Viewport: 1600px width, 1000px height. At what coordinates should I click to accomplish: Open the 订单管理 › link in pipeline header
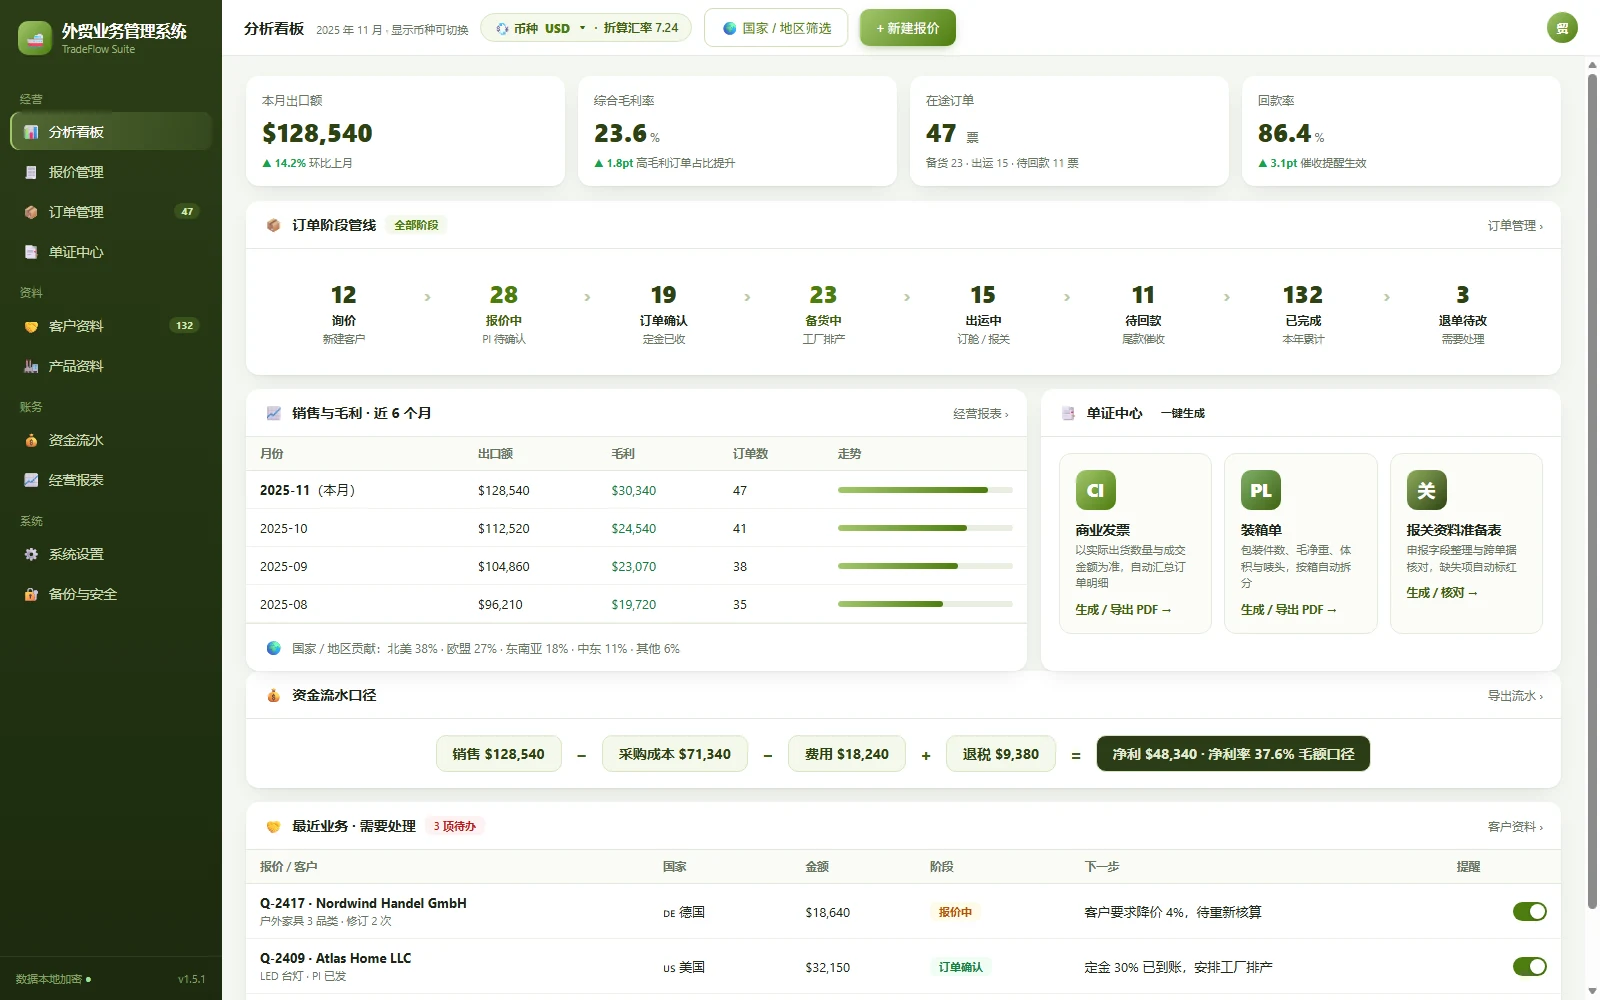[1515, 226]
